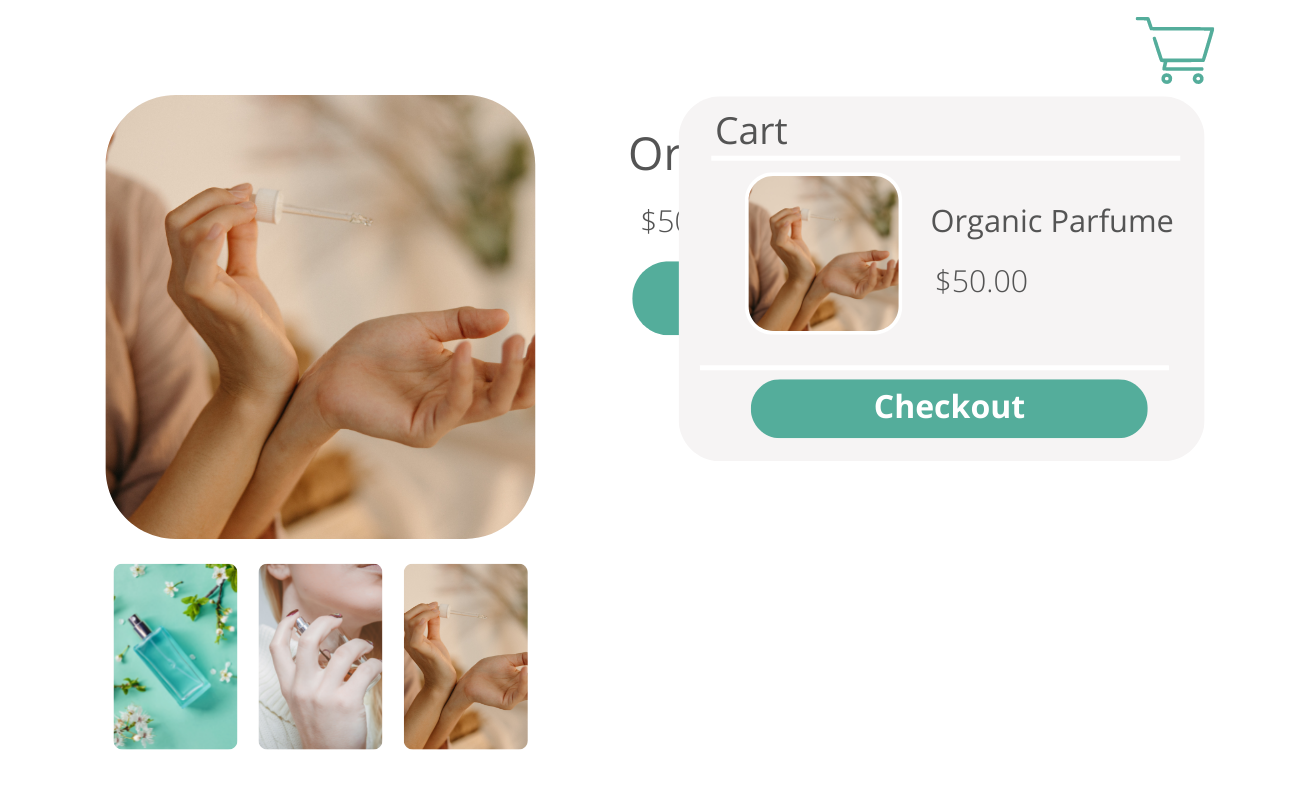Click the Checkout button
The height and width of the screenshot is (785, 1307).
tap(949, 408)
